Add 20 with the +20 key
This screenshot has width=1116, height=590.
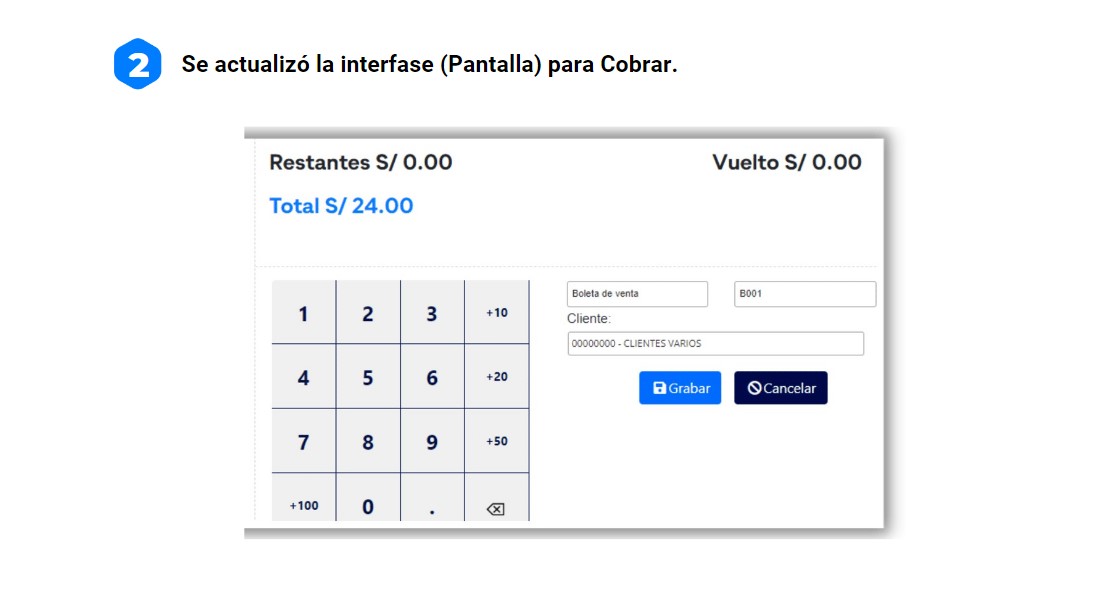pos(497,376)
